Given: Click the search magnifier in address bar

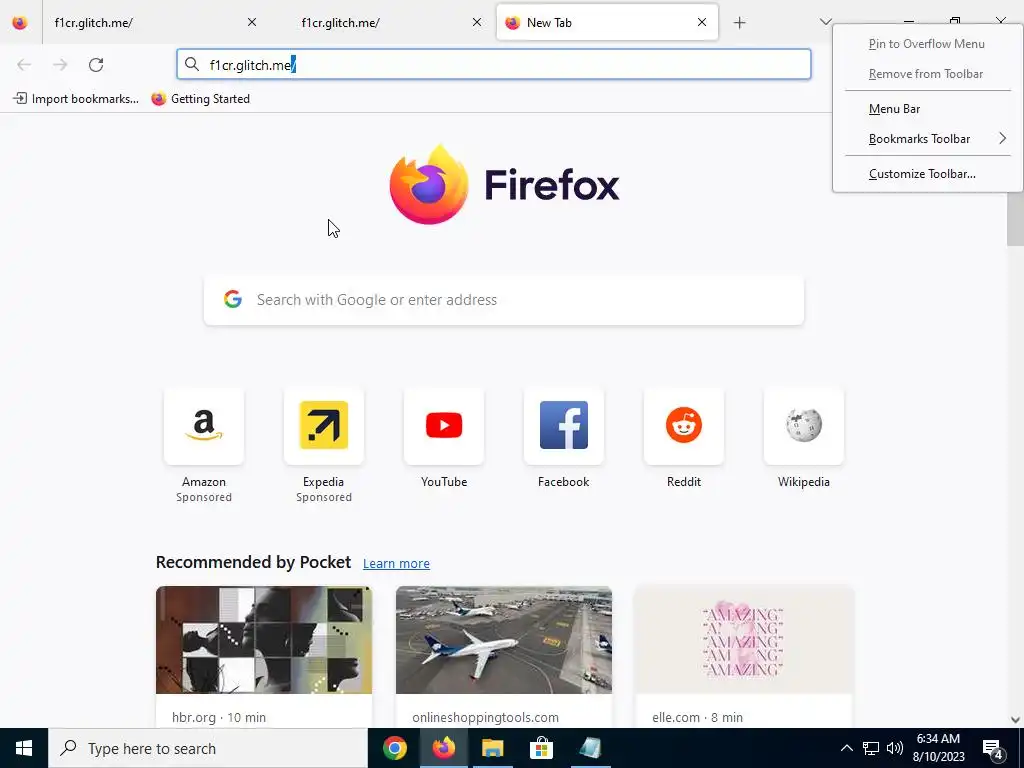Looking at the screenshot, I should pyautogui.click(x=191, y=64).
